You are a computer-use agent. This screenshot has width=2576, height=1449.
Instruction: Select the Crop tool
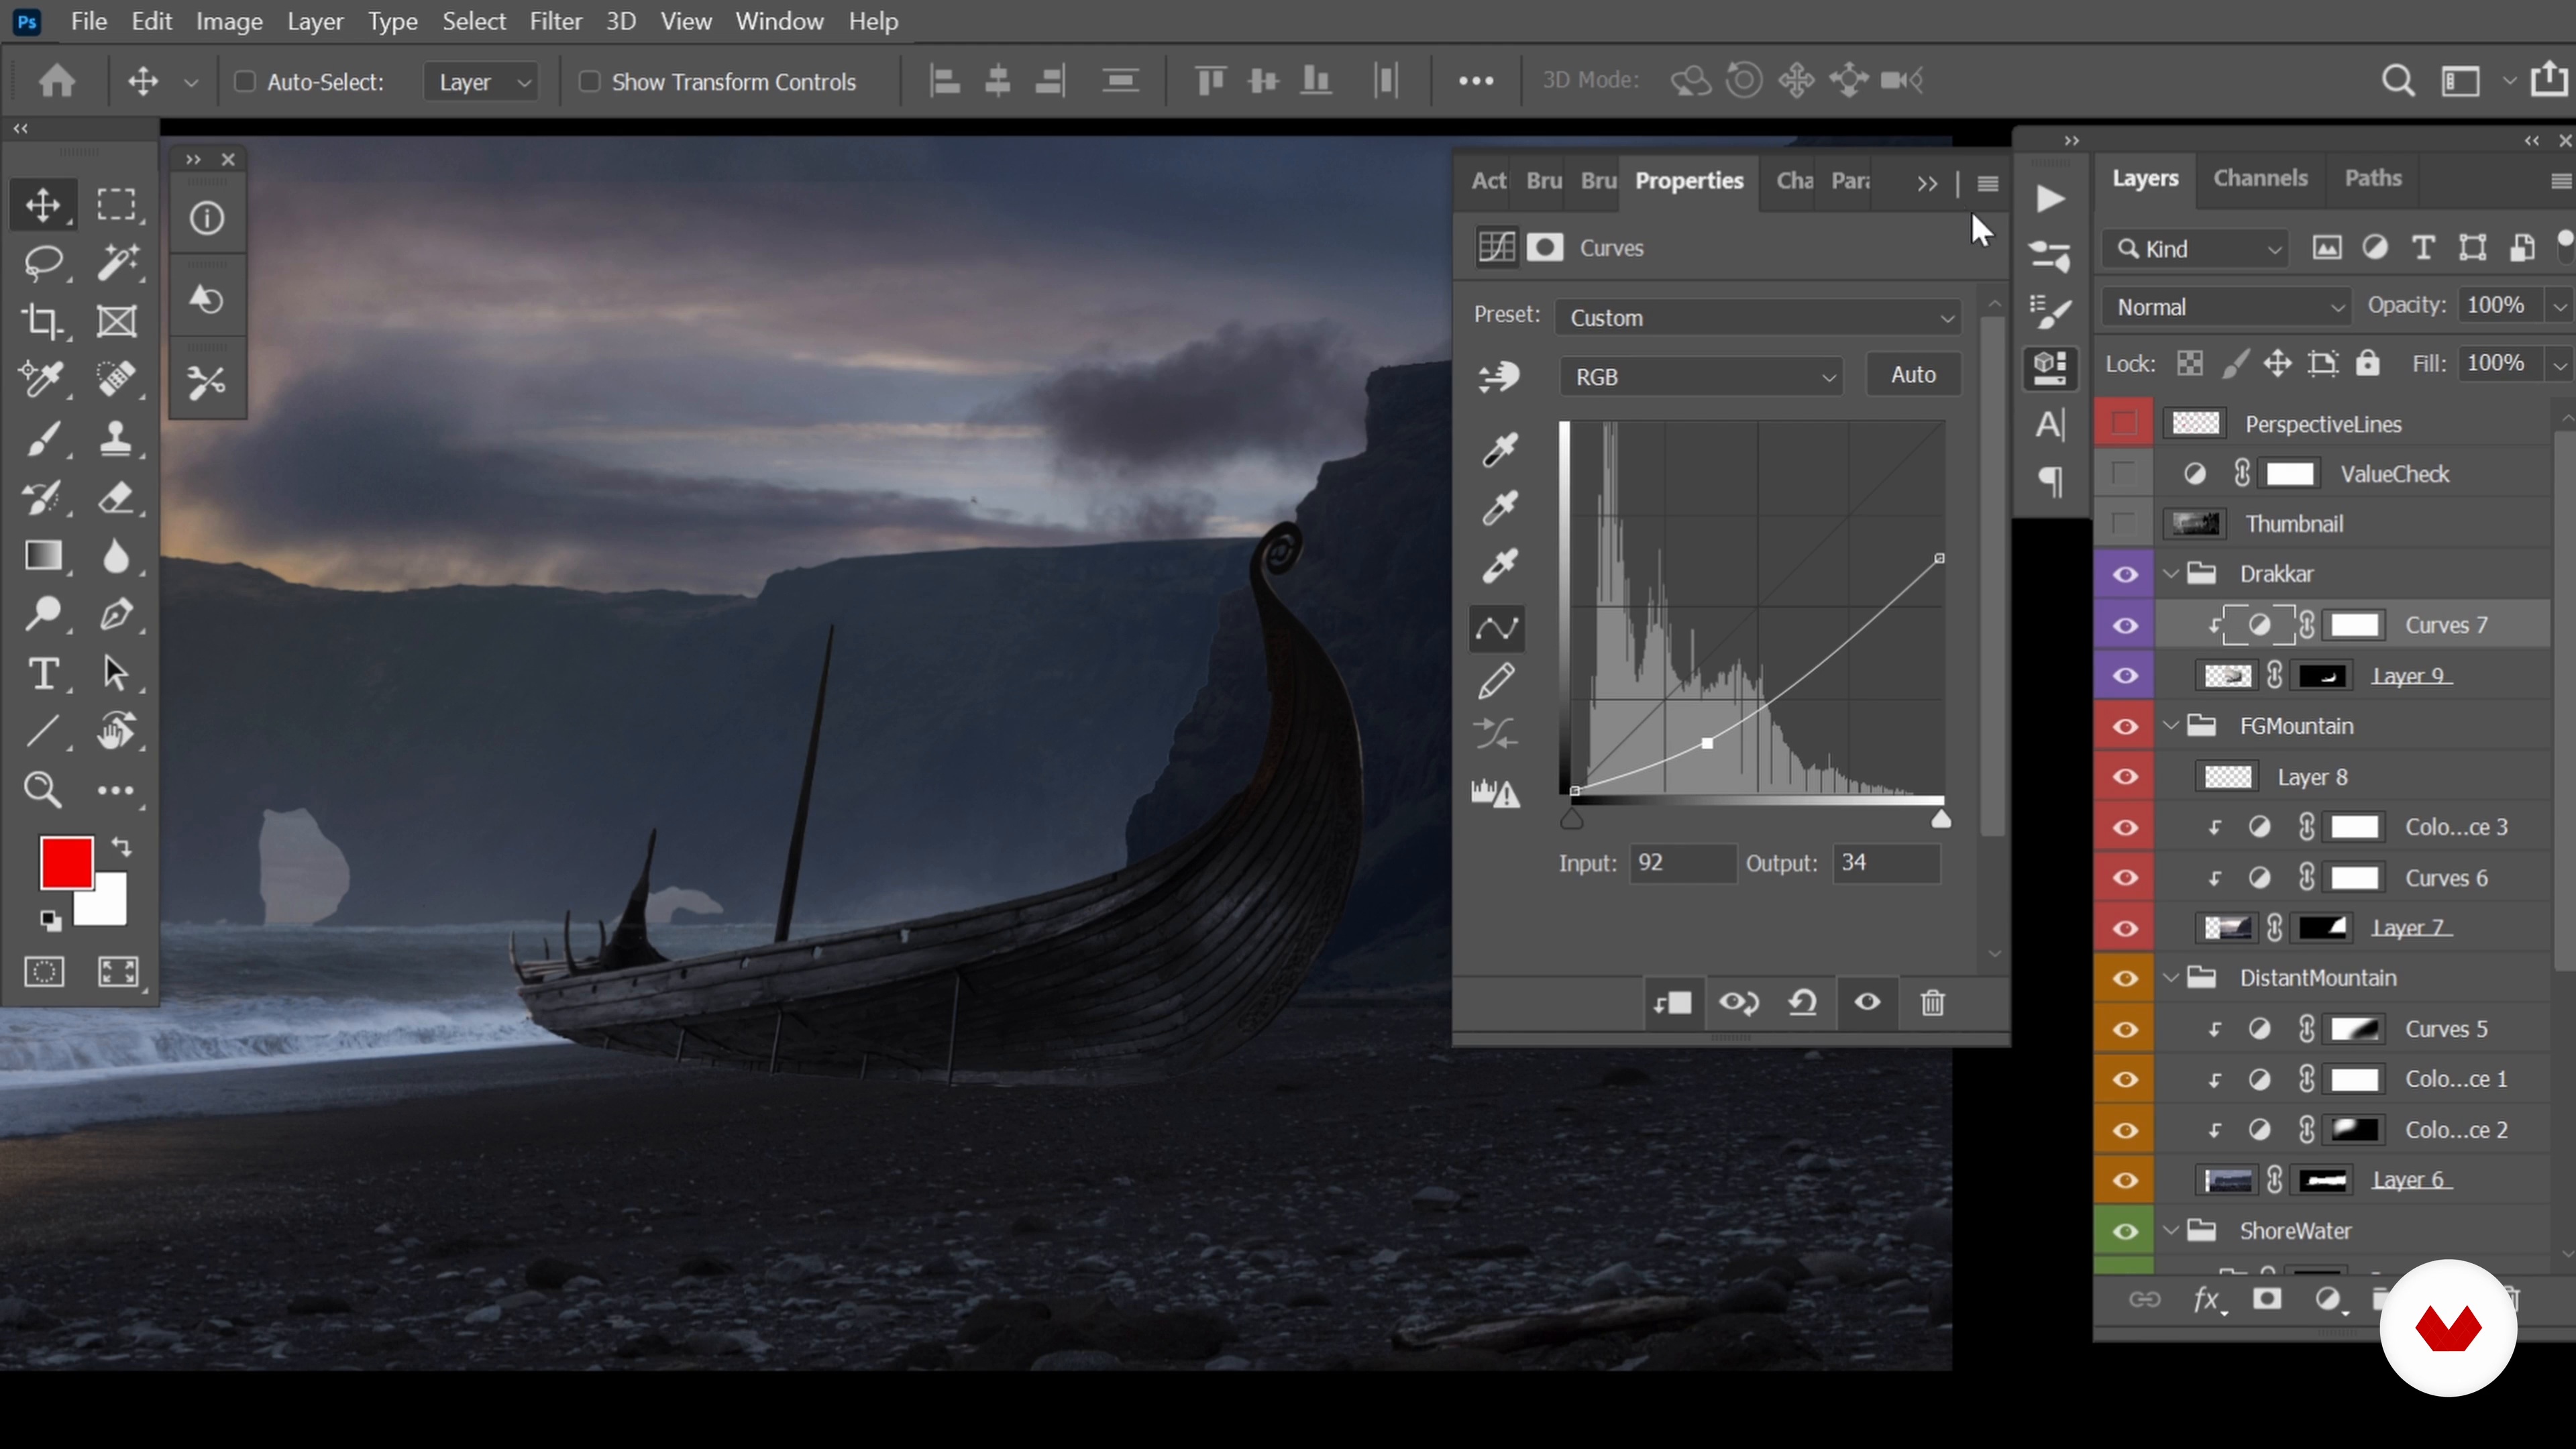pos(43,321)
